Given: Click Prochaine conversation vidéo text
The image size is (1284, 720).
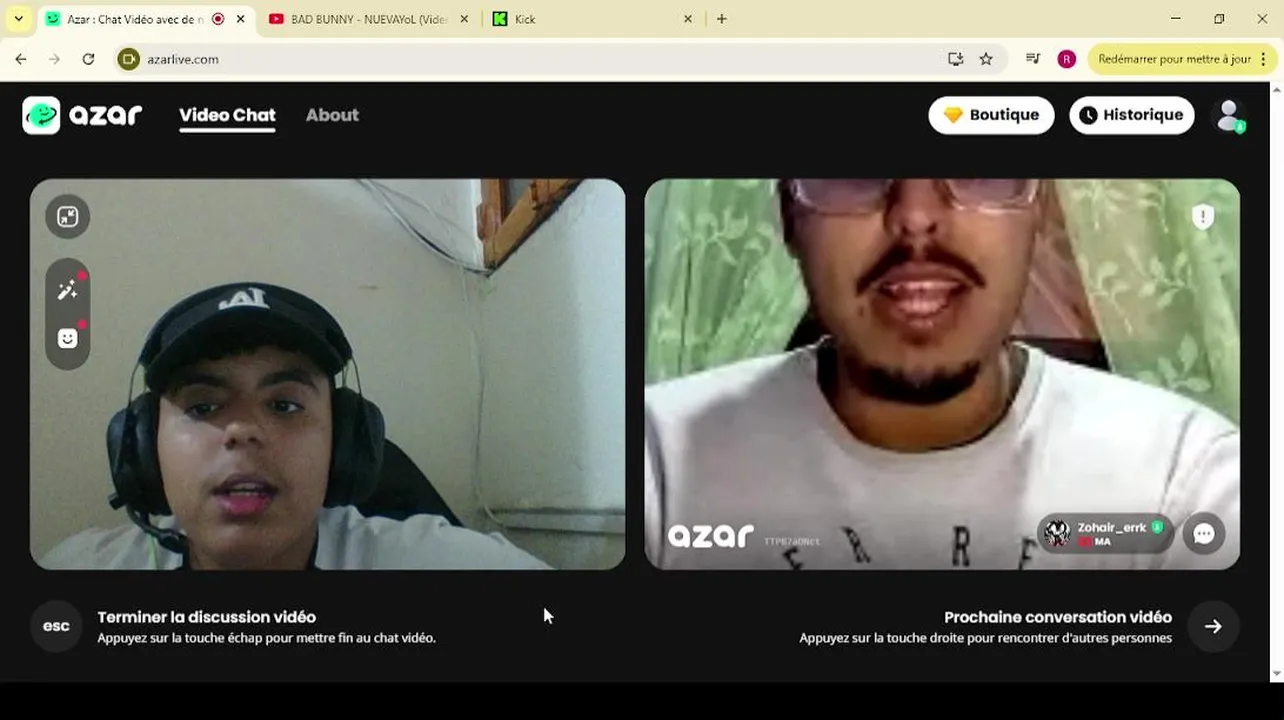Looking at the screenshot, I should click(1058, 617).
